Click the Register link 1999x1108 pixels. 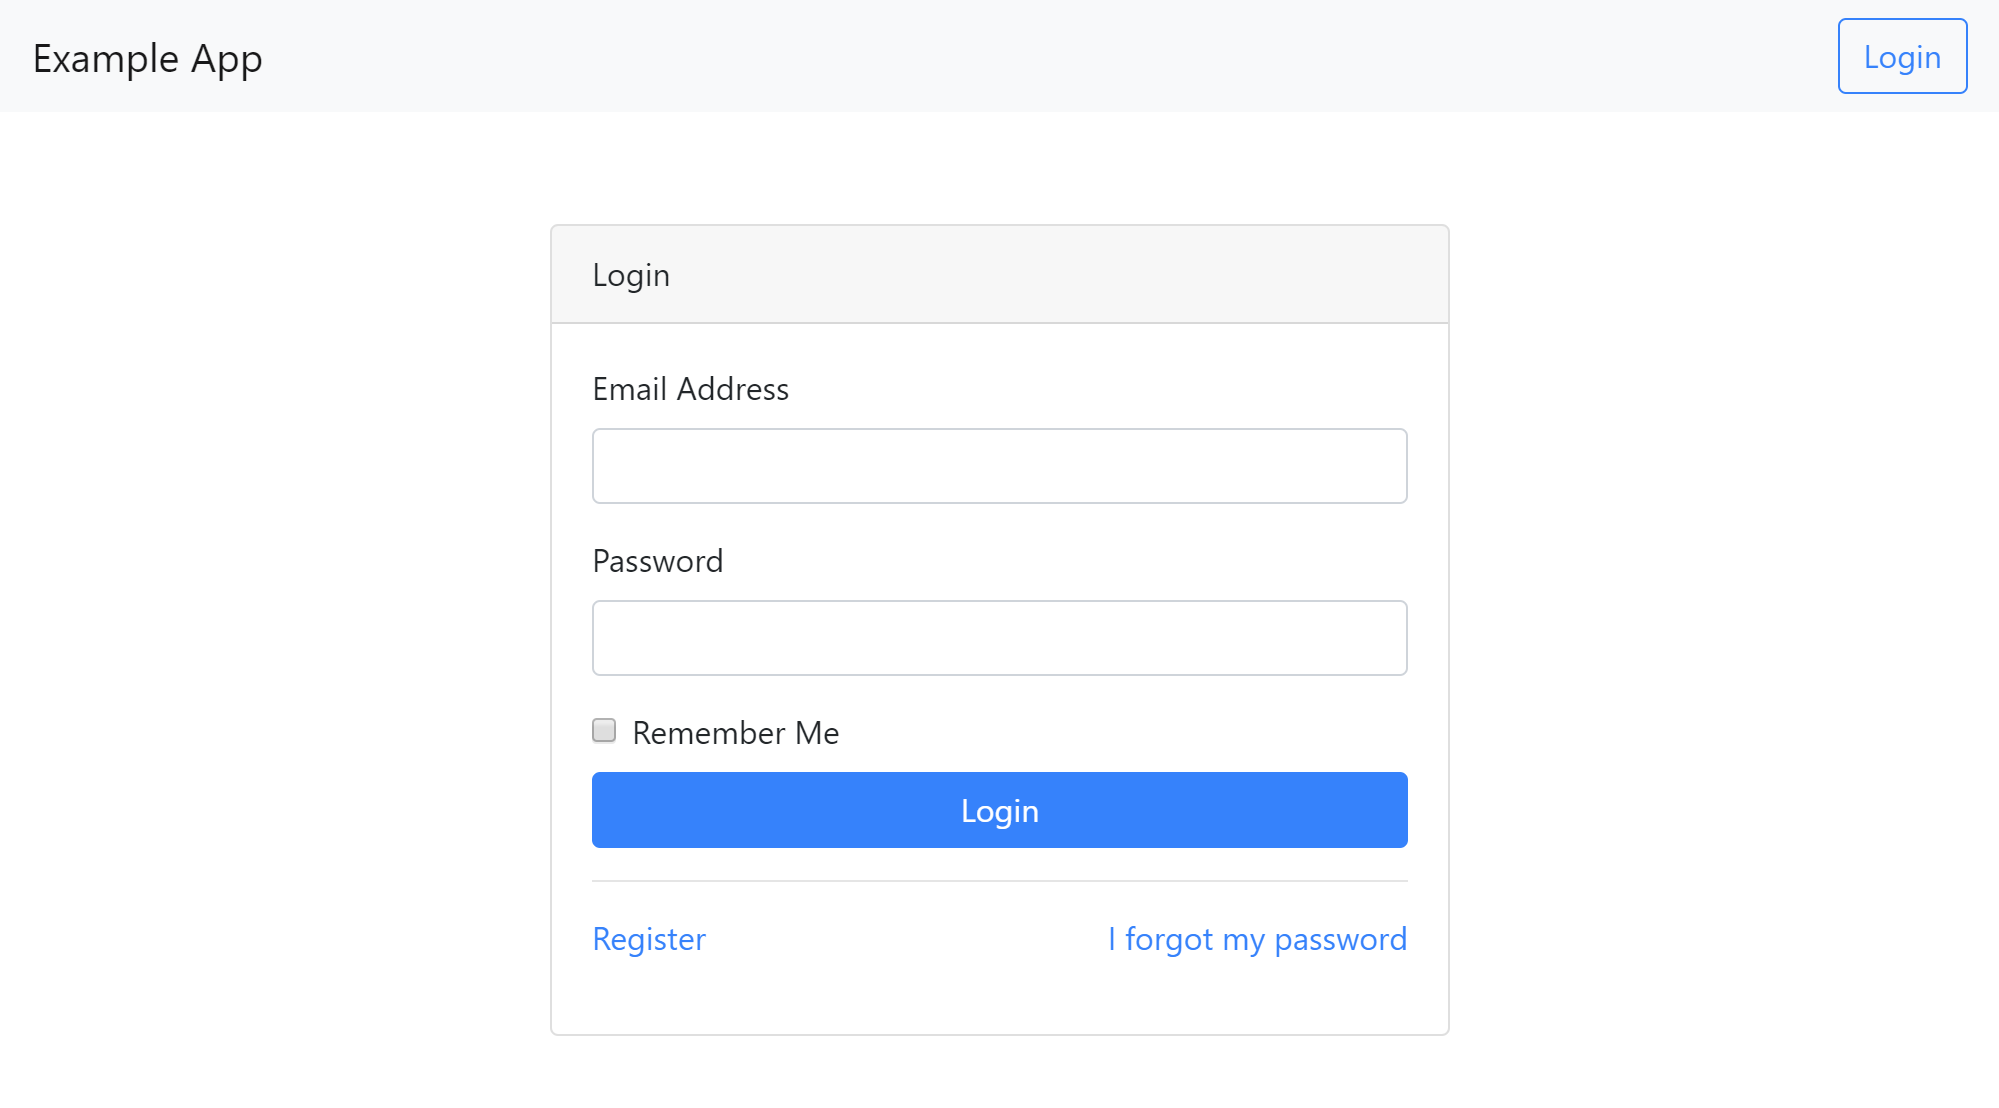648,937
